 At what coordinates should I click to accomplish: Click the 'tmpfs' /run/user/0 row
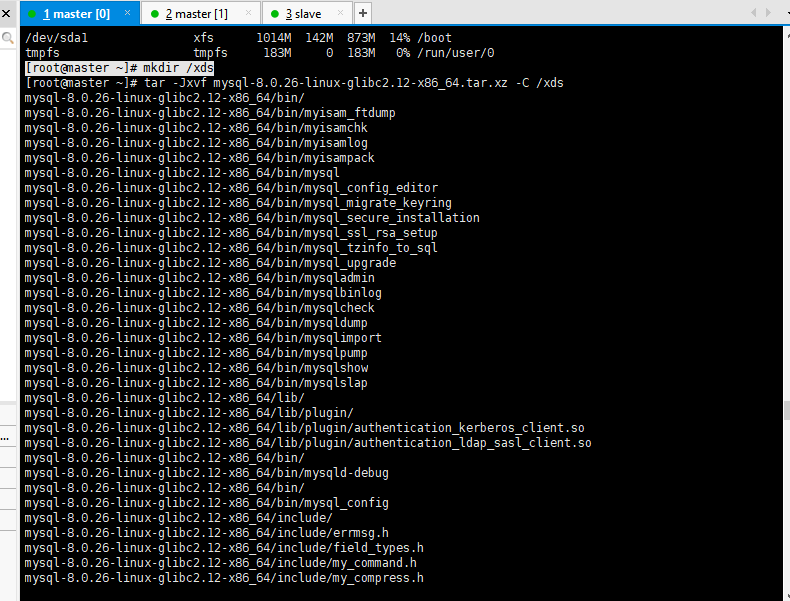point(259,53)
